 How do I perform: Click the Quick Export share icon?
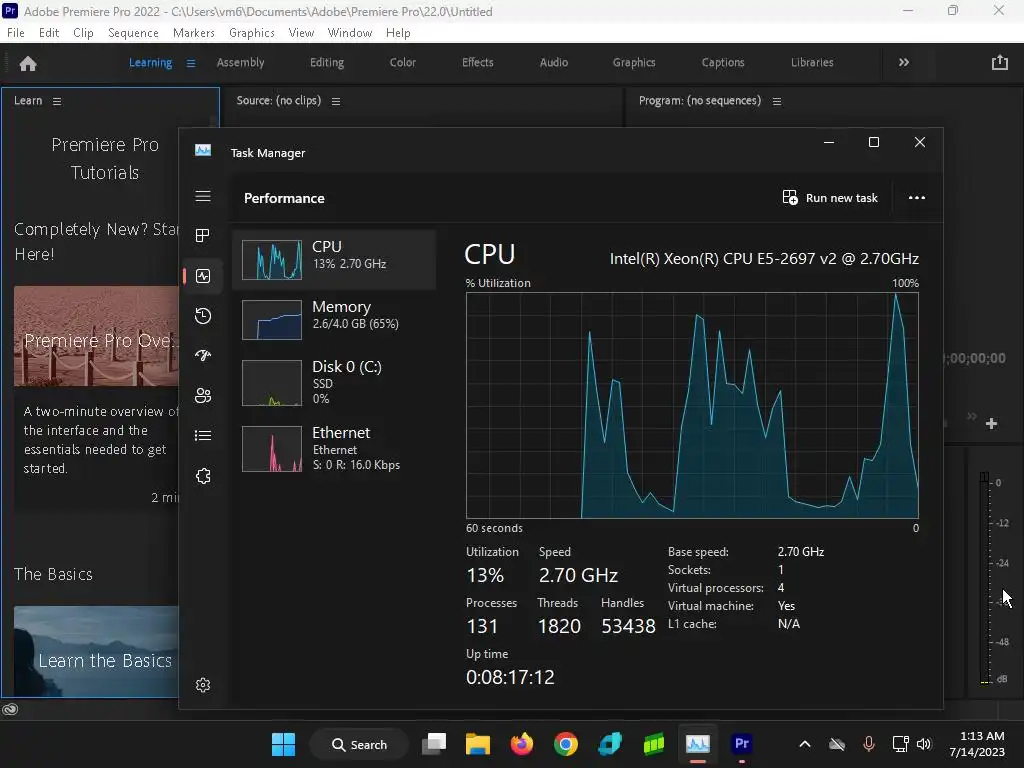pos(999,63)
